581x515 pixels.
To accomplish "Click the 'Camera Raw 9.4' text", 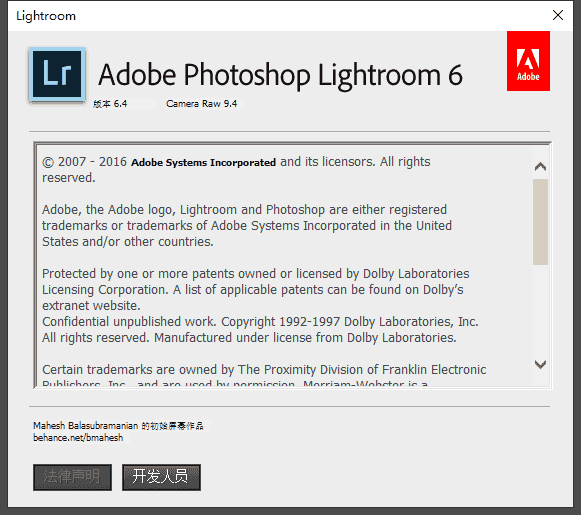I will pos(202,104).
